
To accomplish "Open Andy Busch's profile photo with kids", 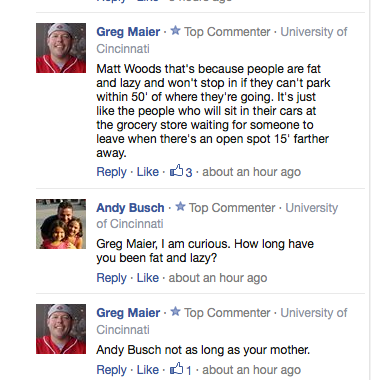I will pos(61,224).
